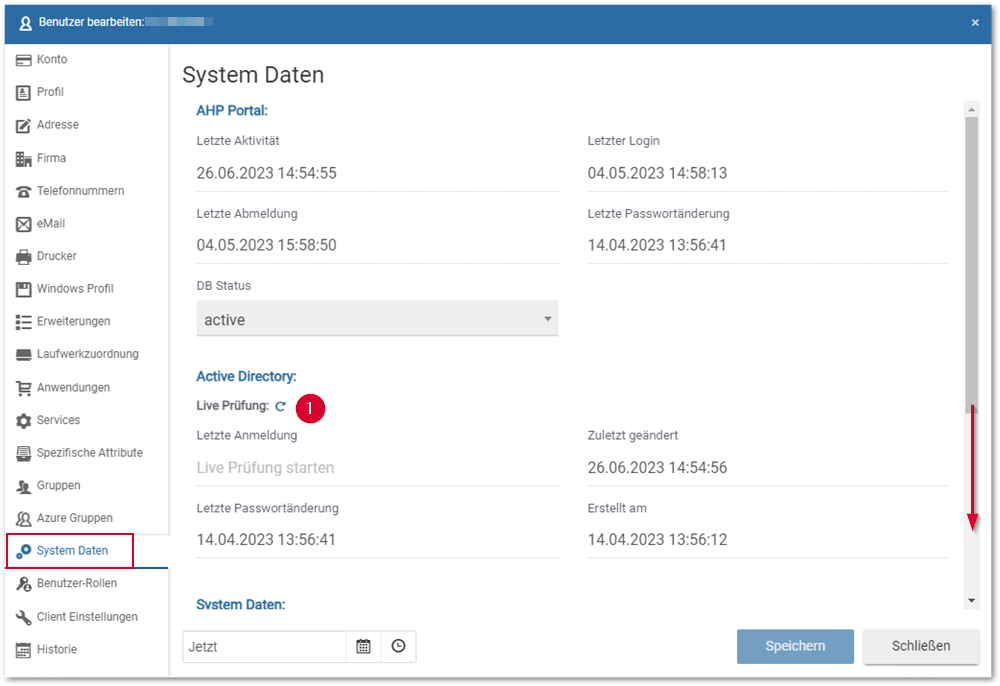Click the Client Einstellungen wrench icon
1000x686 pixels.
[24, 617]
